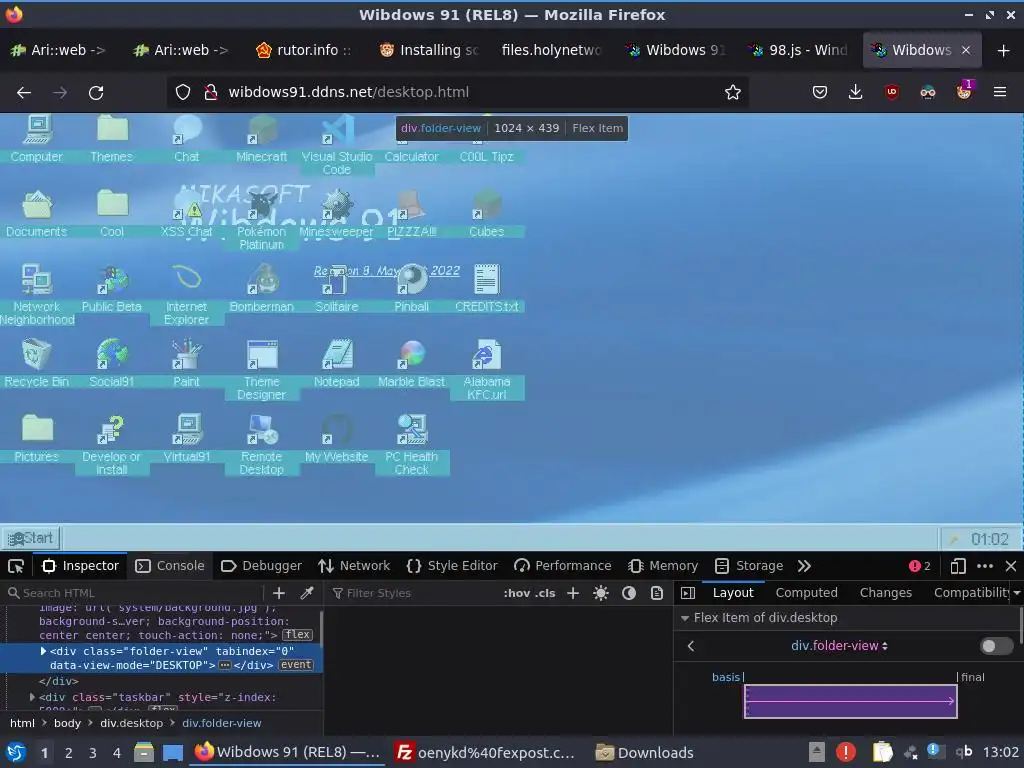The height and width of the screenshot is (768, 1024).
Task: Toggle the :hov pseudo-class panel
Action: click(515, 593)
